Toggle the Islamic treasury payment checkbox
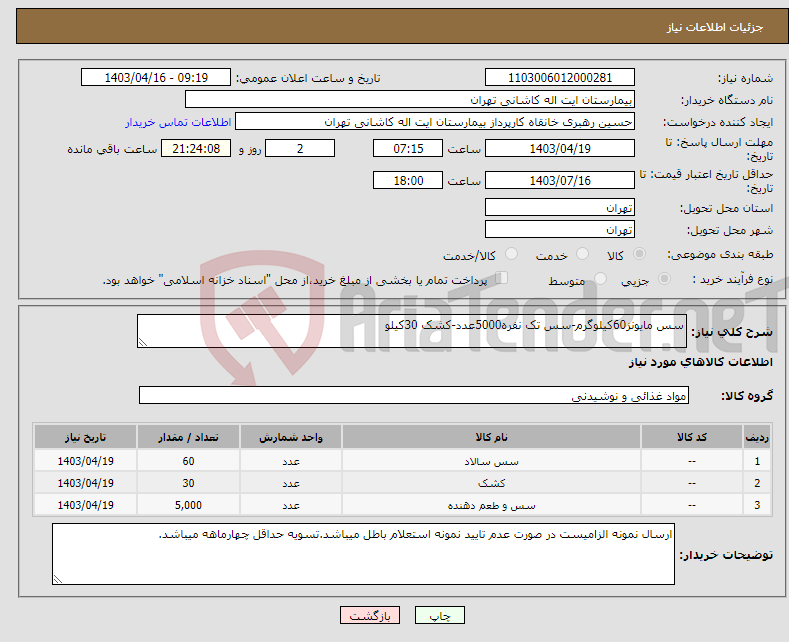 coord(502,278)
